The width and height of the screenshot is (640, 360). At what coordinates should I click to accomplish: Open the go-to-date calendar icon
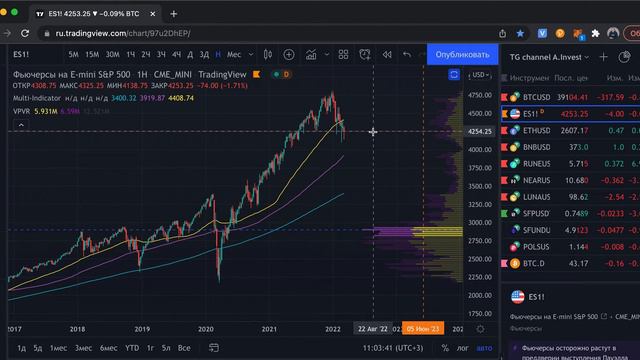click(x=214, y=348)
